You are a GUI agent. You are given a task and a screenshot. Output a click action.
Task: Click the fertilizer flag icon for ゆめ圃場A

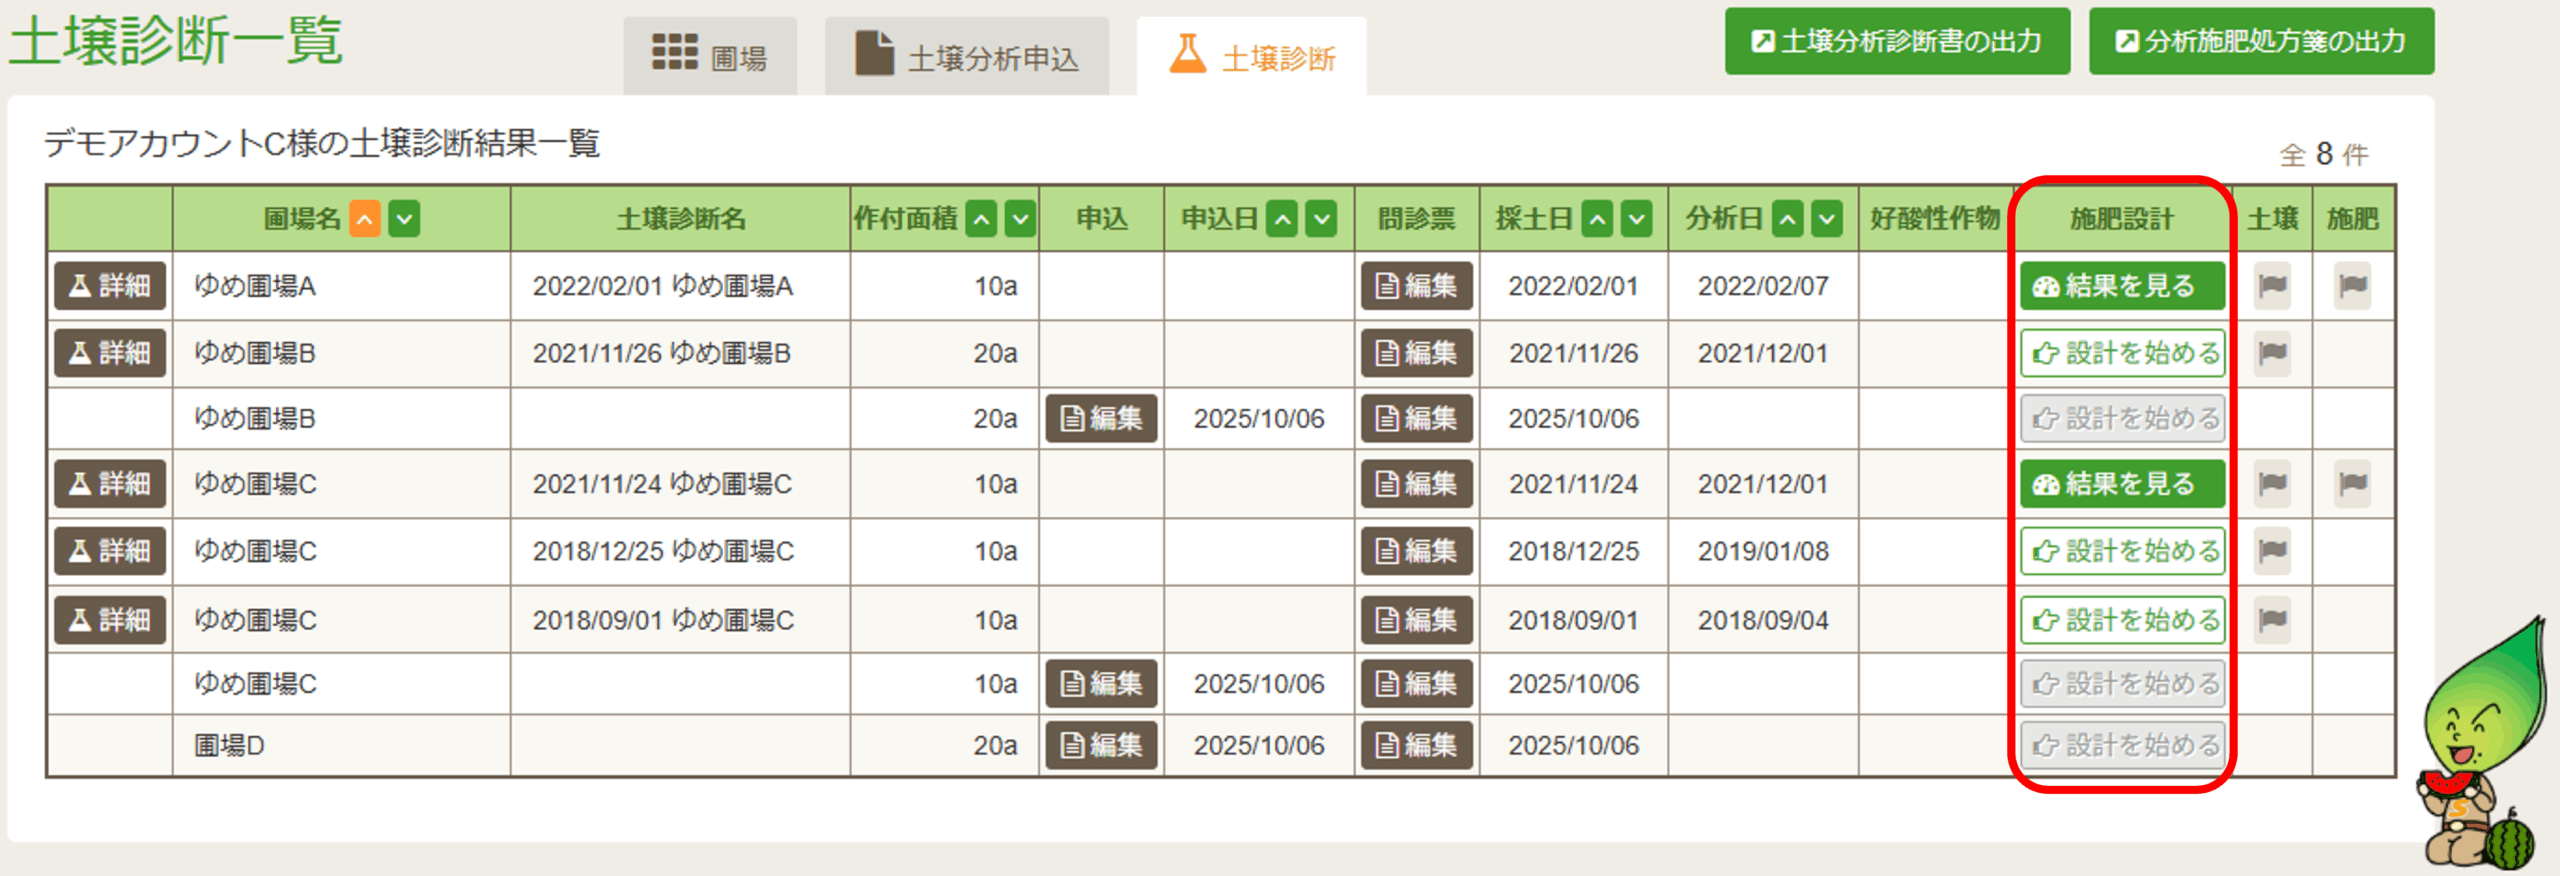coord(2352,286)
